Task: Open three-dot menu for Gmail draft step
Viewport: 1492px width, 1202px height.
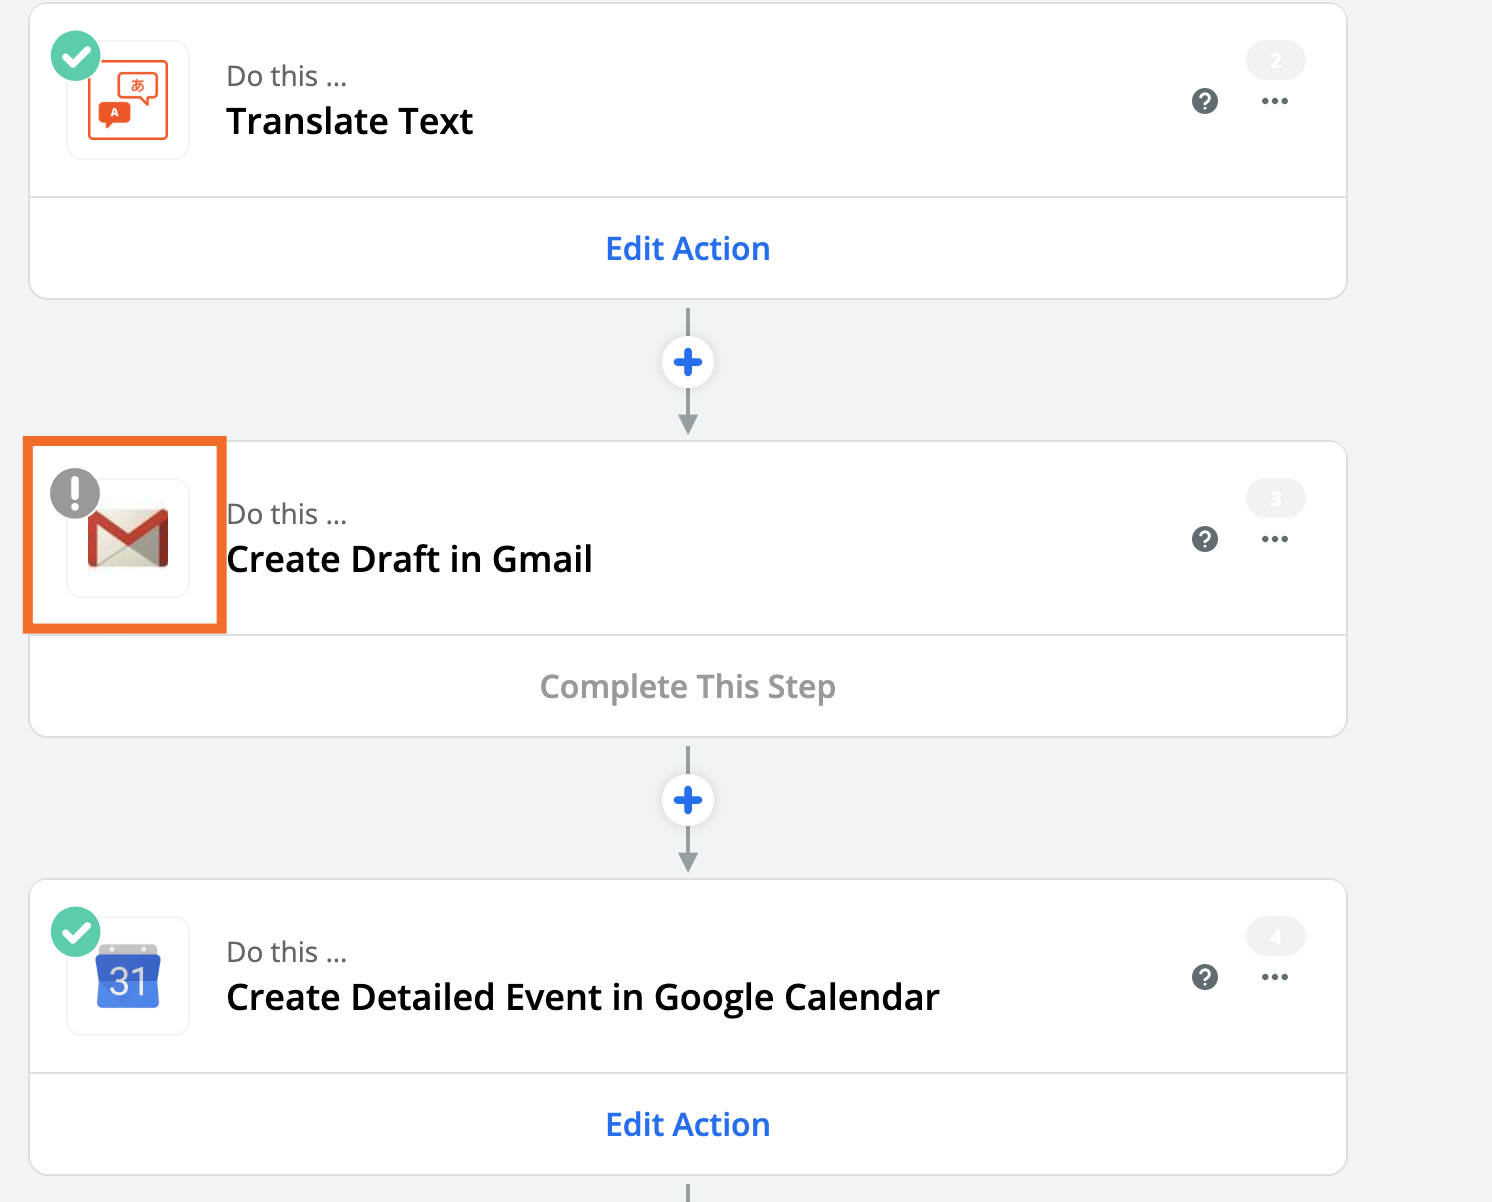Action: click(x=1275, y=539)
